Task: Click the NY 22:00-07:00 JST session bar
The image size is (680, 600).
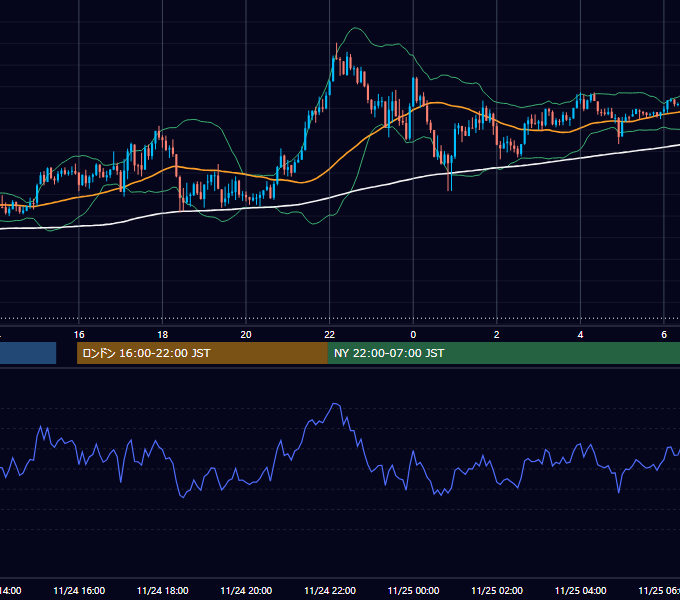Action: click(x=503, y=353)
